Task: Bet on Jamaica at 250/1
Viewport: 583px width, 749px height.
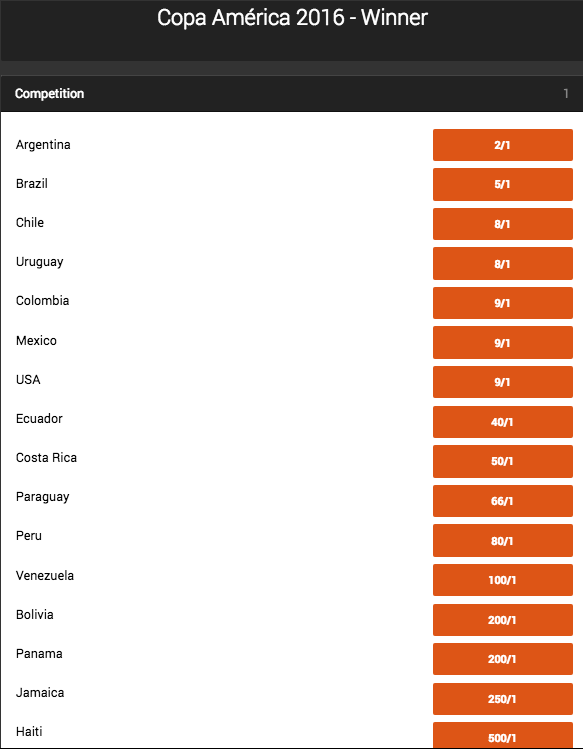Action: pyautogui.click(x=503, y=699)
